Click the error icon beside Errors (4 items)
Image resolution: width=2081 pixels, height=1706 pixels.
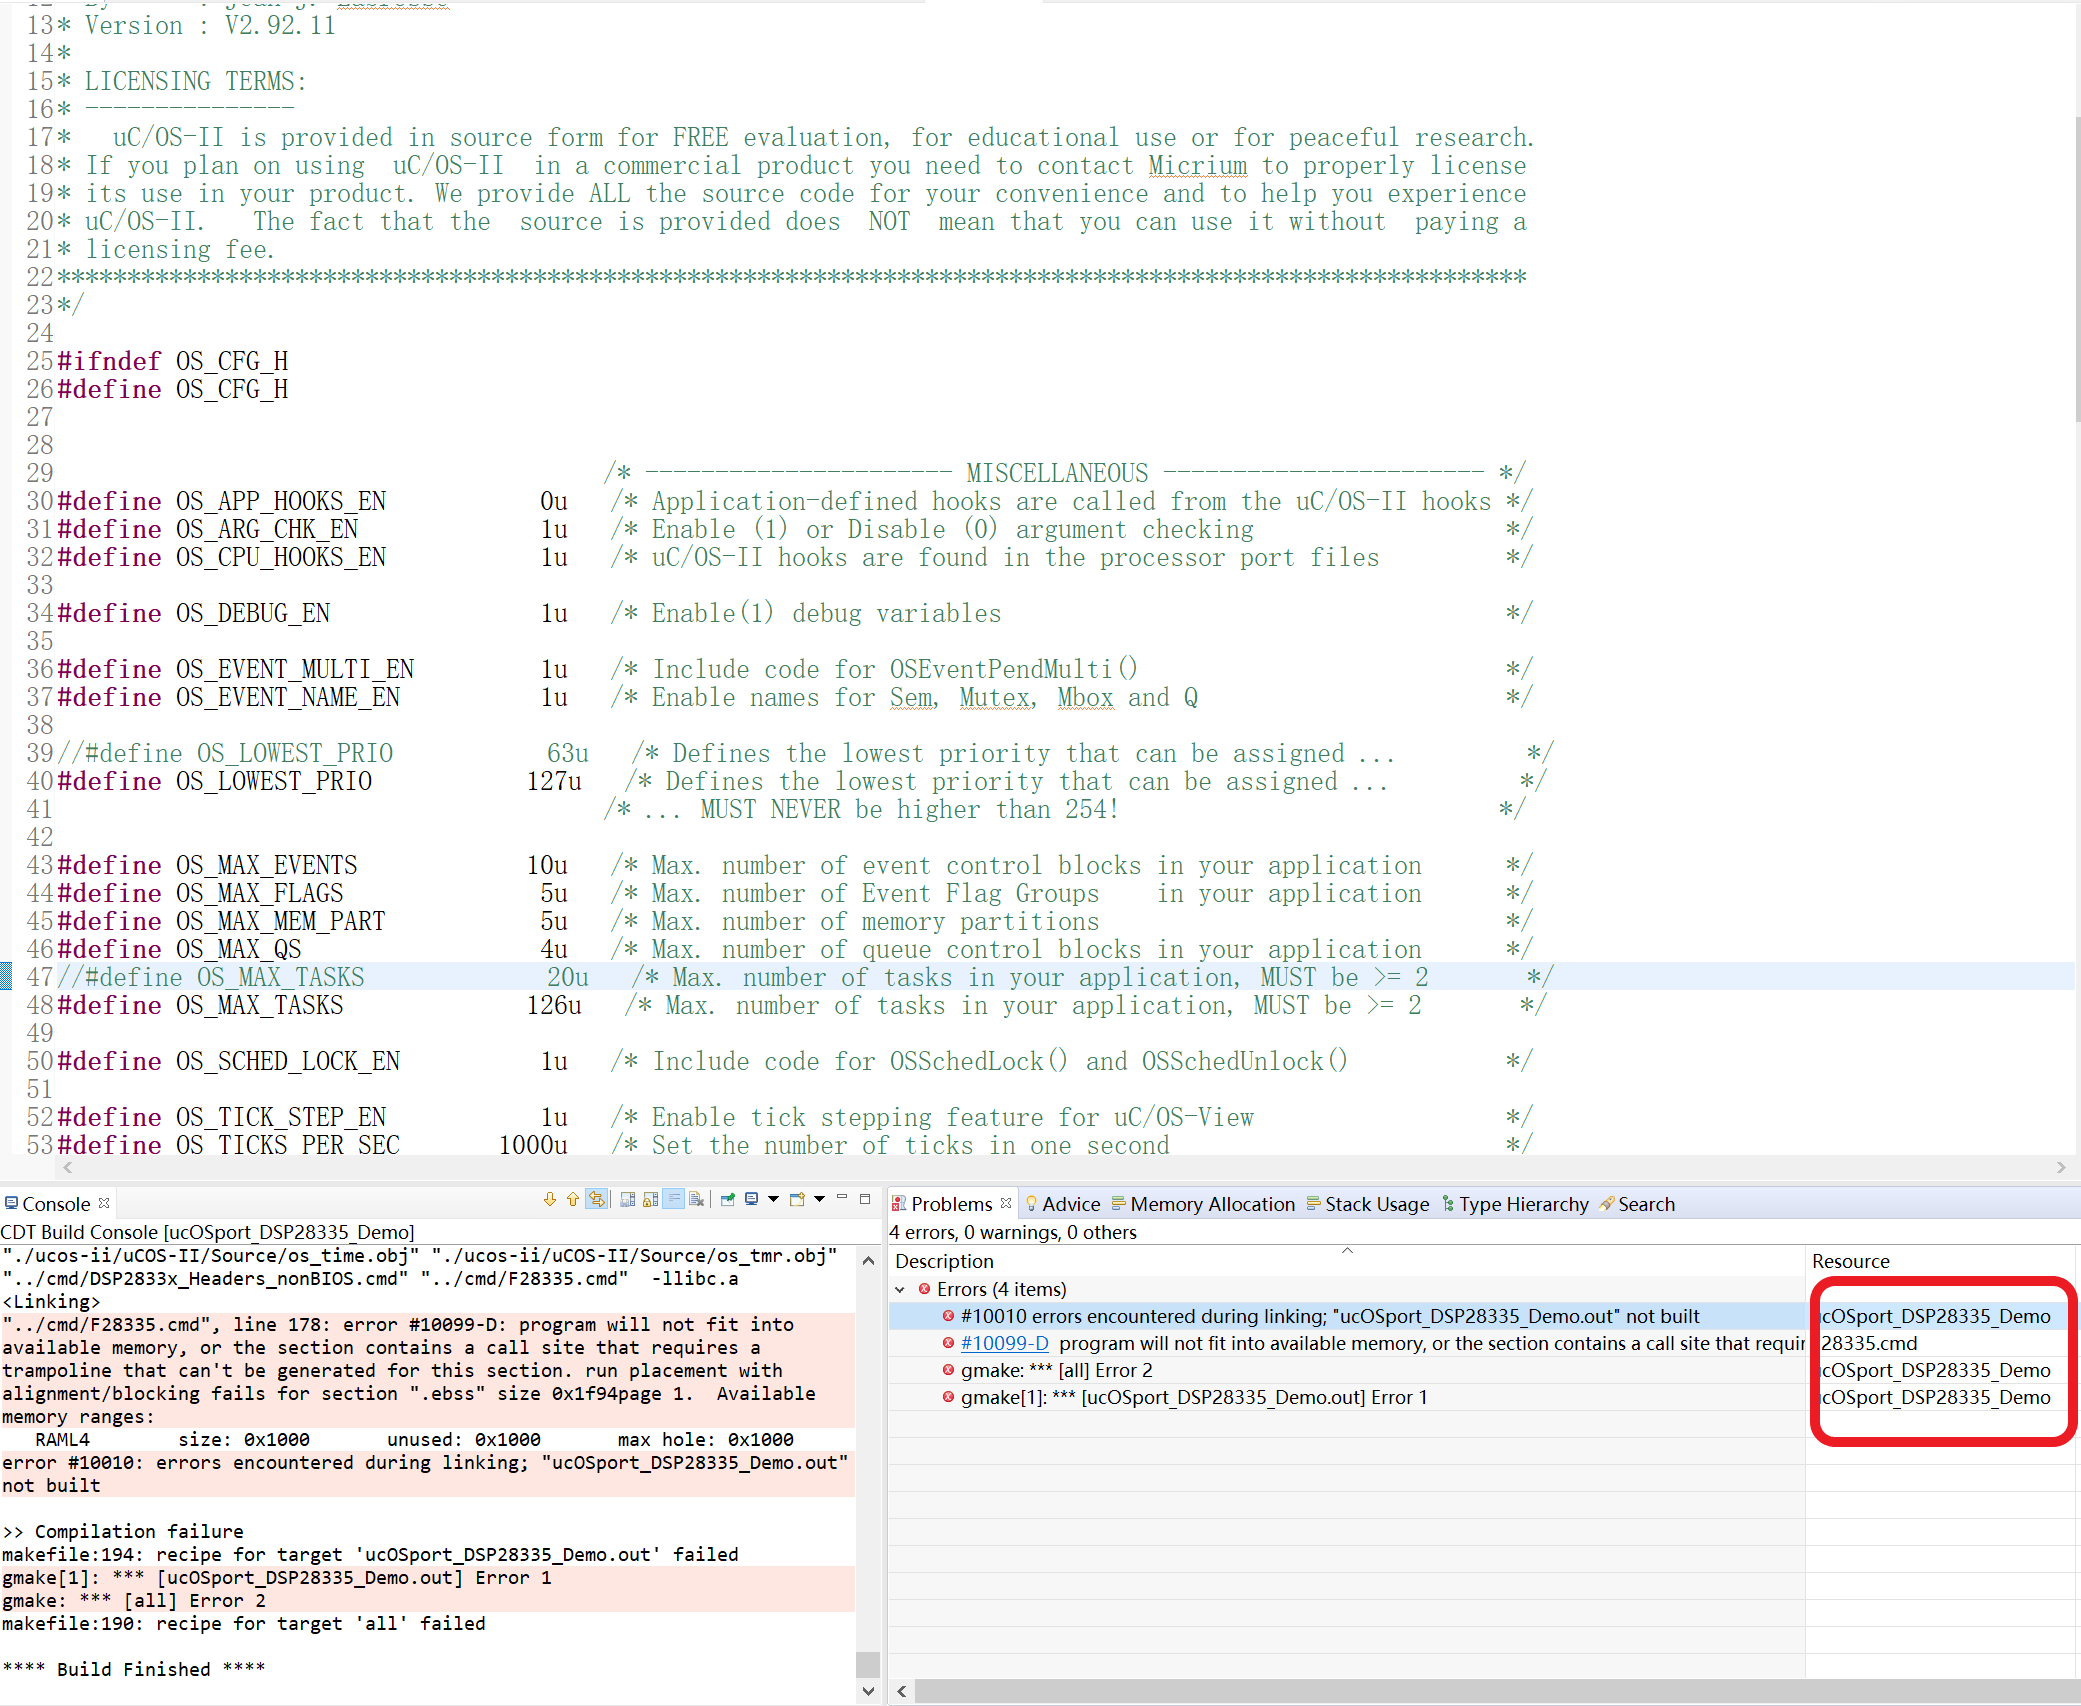pyautogui.click(x=925, y=1289)
